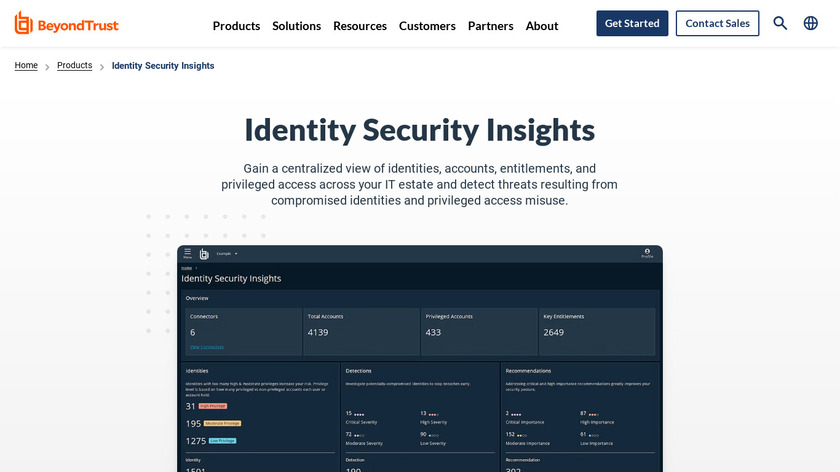Click the High Privilege red badge
The image size is (840, 472).
[212, 406]
